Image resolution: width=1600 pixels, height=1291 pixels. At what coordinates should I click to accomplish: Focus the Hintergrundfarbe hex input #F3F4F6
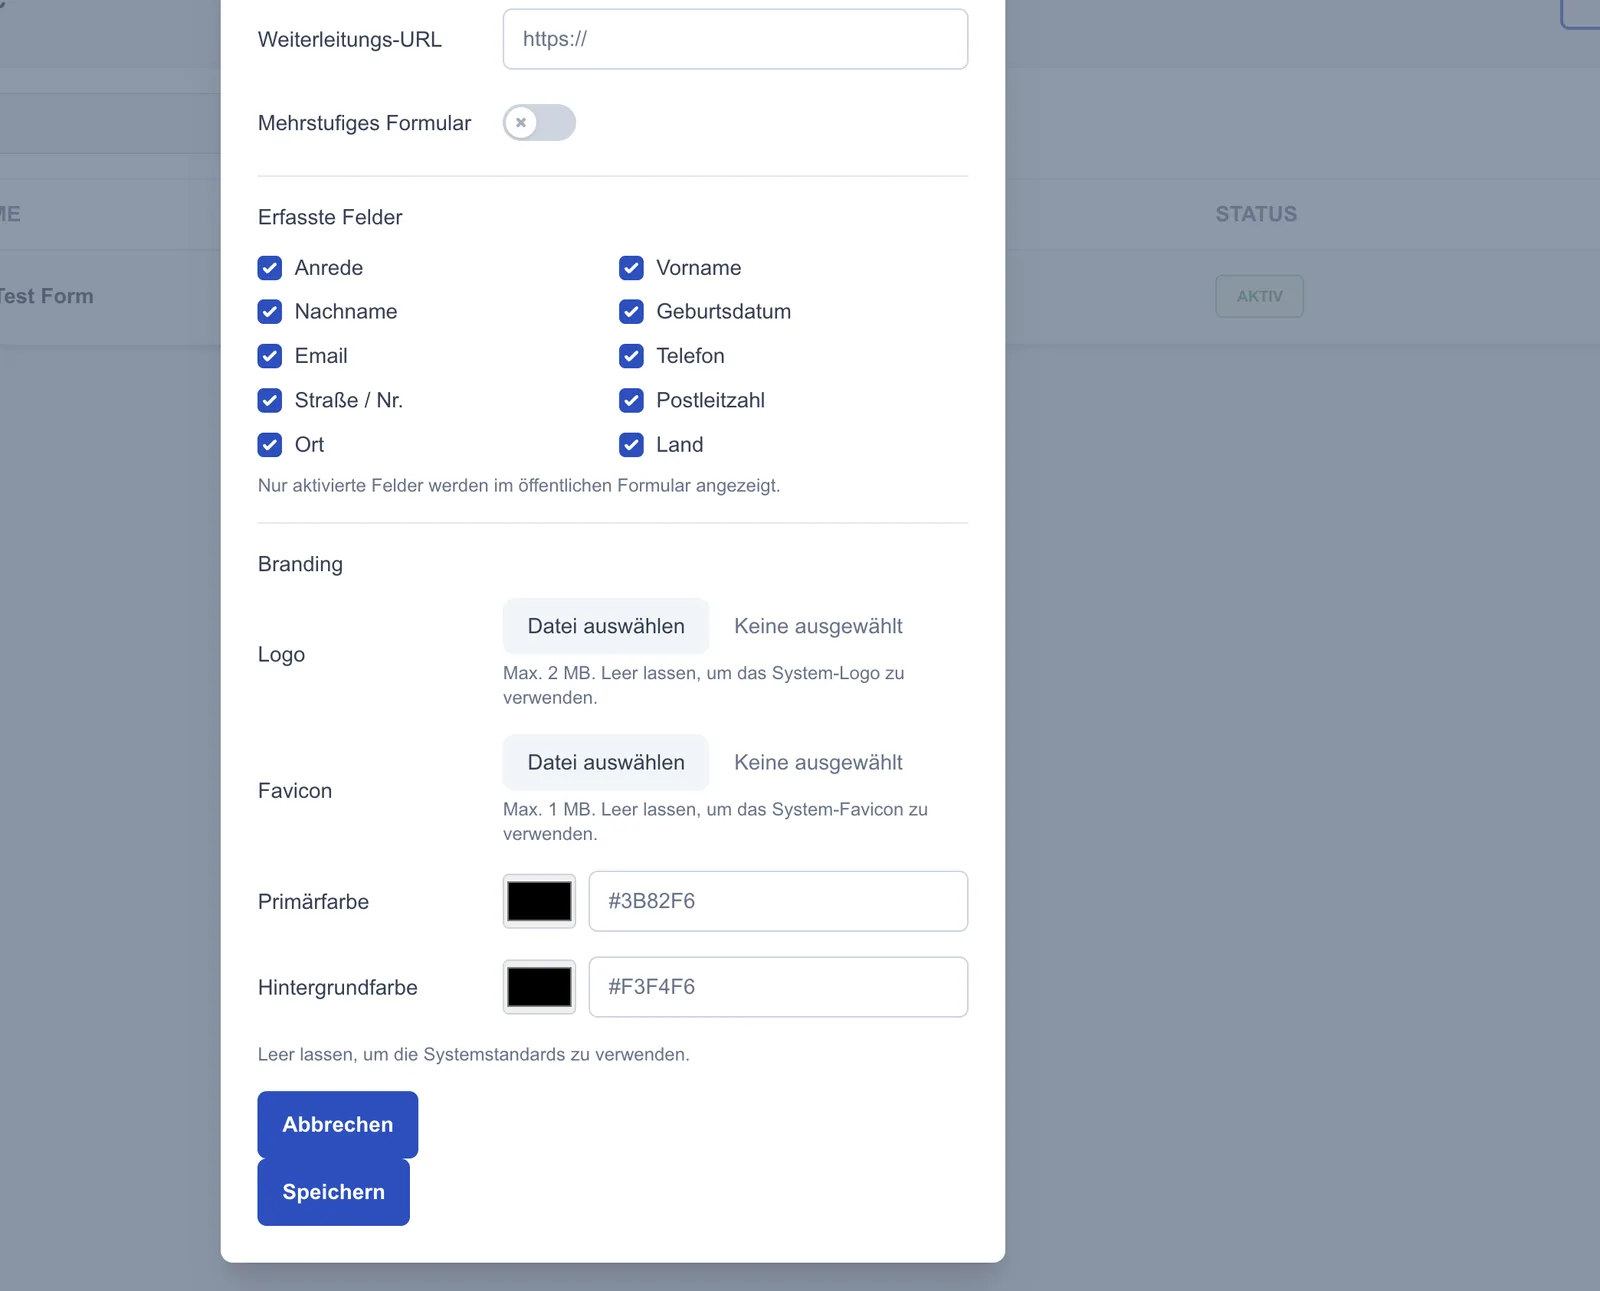tap(778, 987)
